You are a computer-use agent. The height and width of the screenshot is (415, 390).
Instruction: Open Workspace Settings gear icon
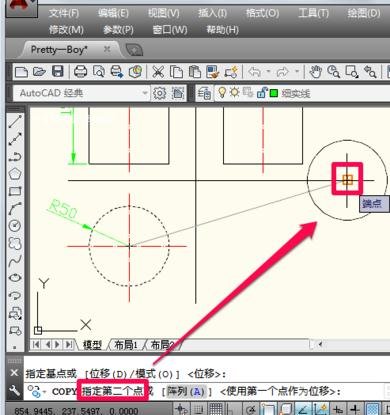coord(159,93)
